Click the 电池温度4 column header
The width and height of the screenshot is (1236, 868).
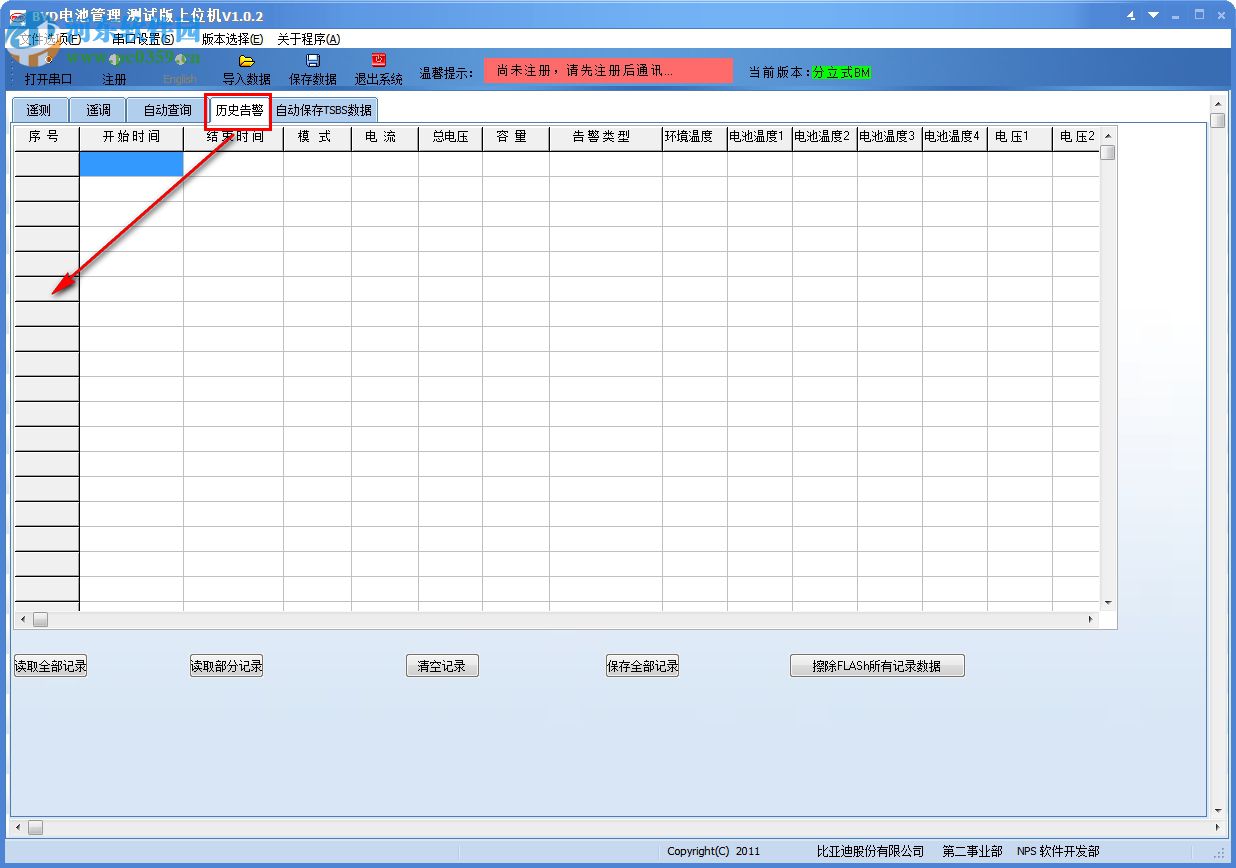(954, 137)
